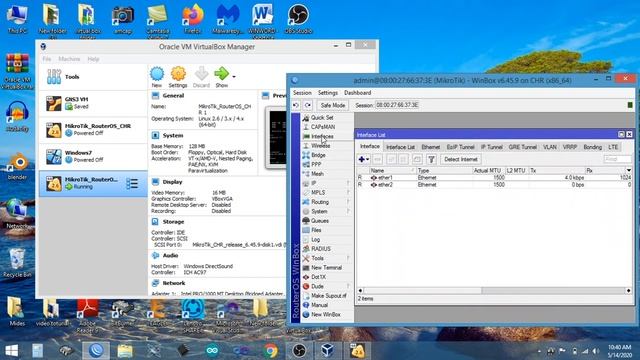
Task: Open Bridge in WinBox sidebar
Action: [x=318, y=155]
